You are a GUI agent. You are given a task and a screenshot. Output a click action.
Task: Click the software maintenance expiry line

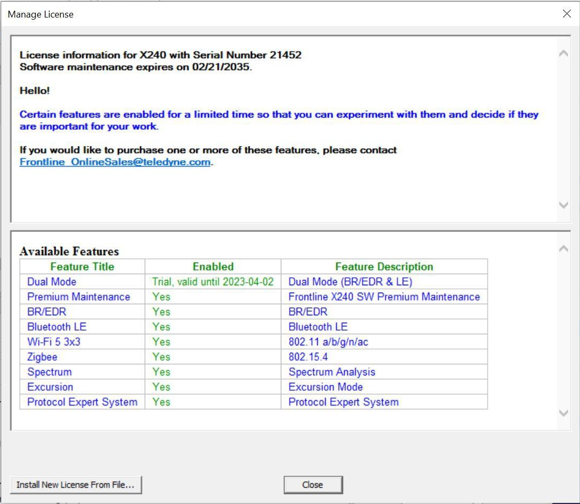(x=136, y=67)
